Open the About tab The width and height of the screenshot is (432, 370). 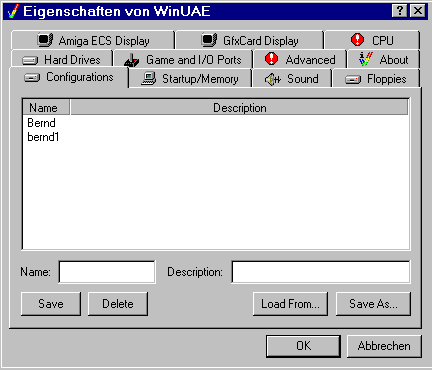pyautogui.click(x=383, y=59)
